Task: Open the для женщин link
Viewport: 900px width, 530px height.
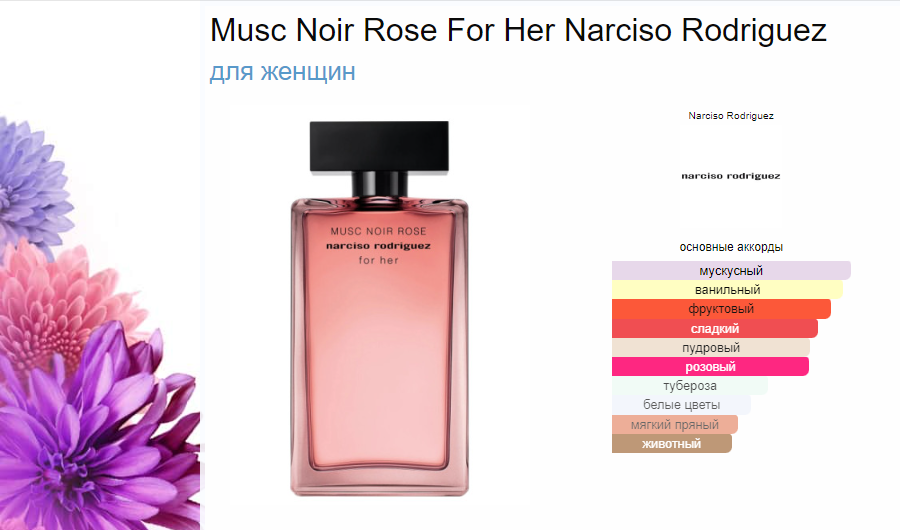Action: tap(282, 72)
